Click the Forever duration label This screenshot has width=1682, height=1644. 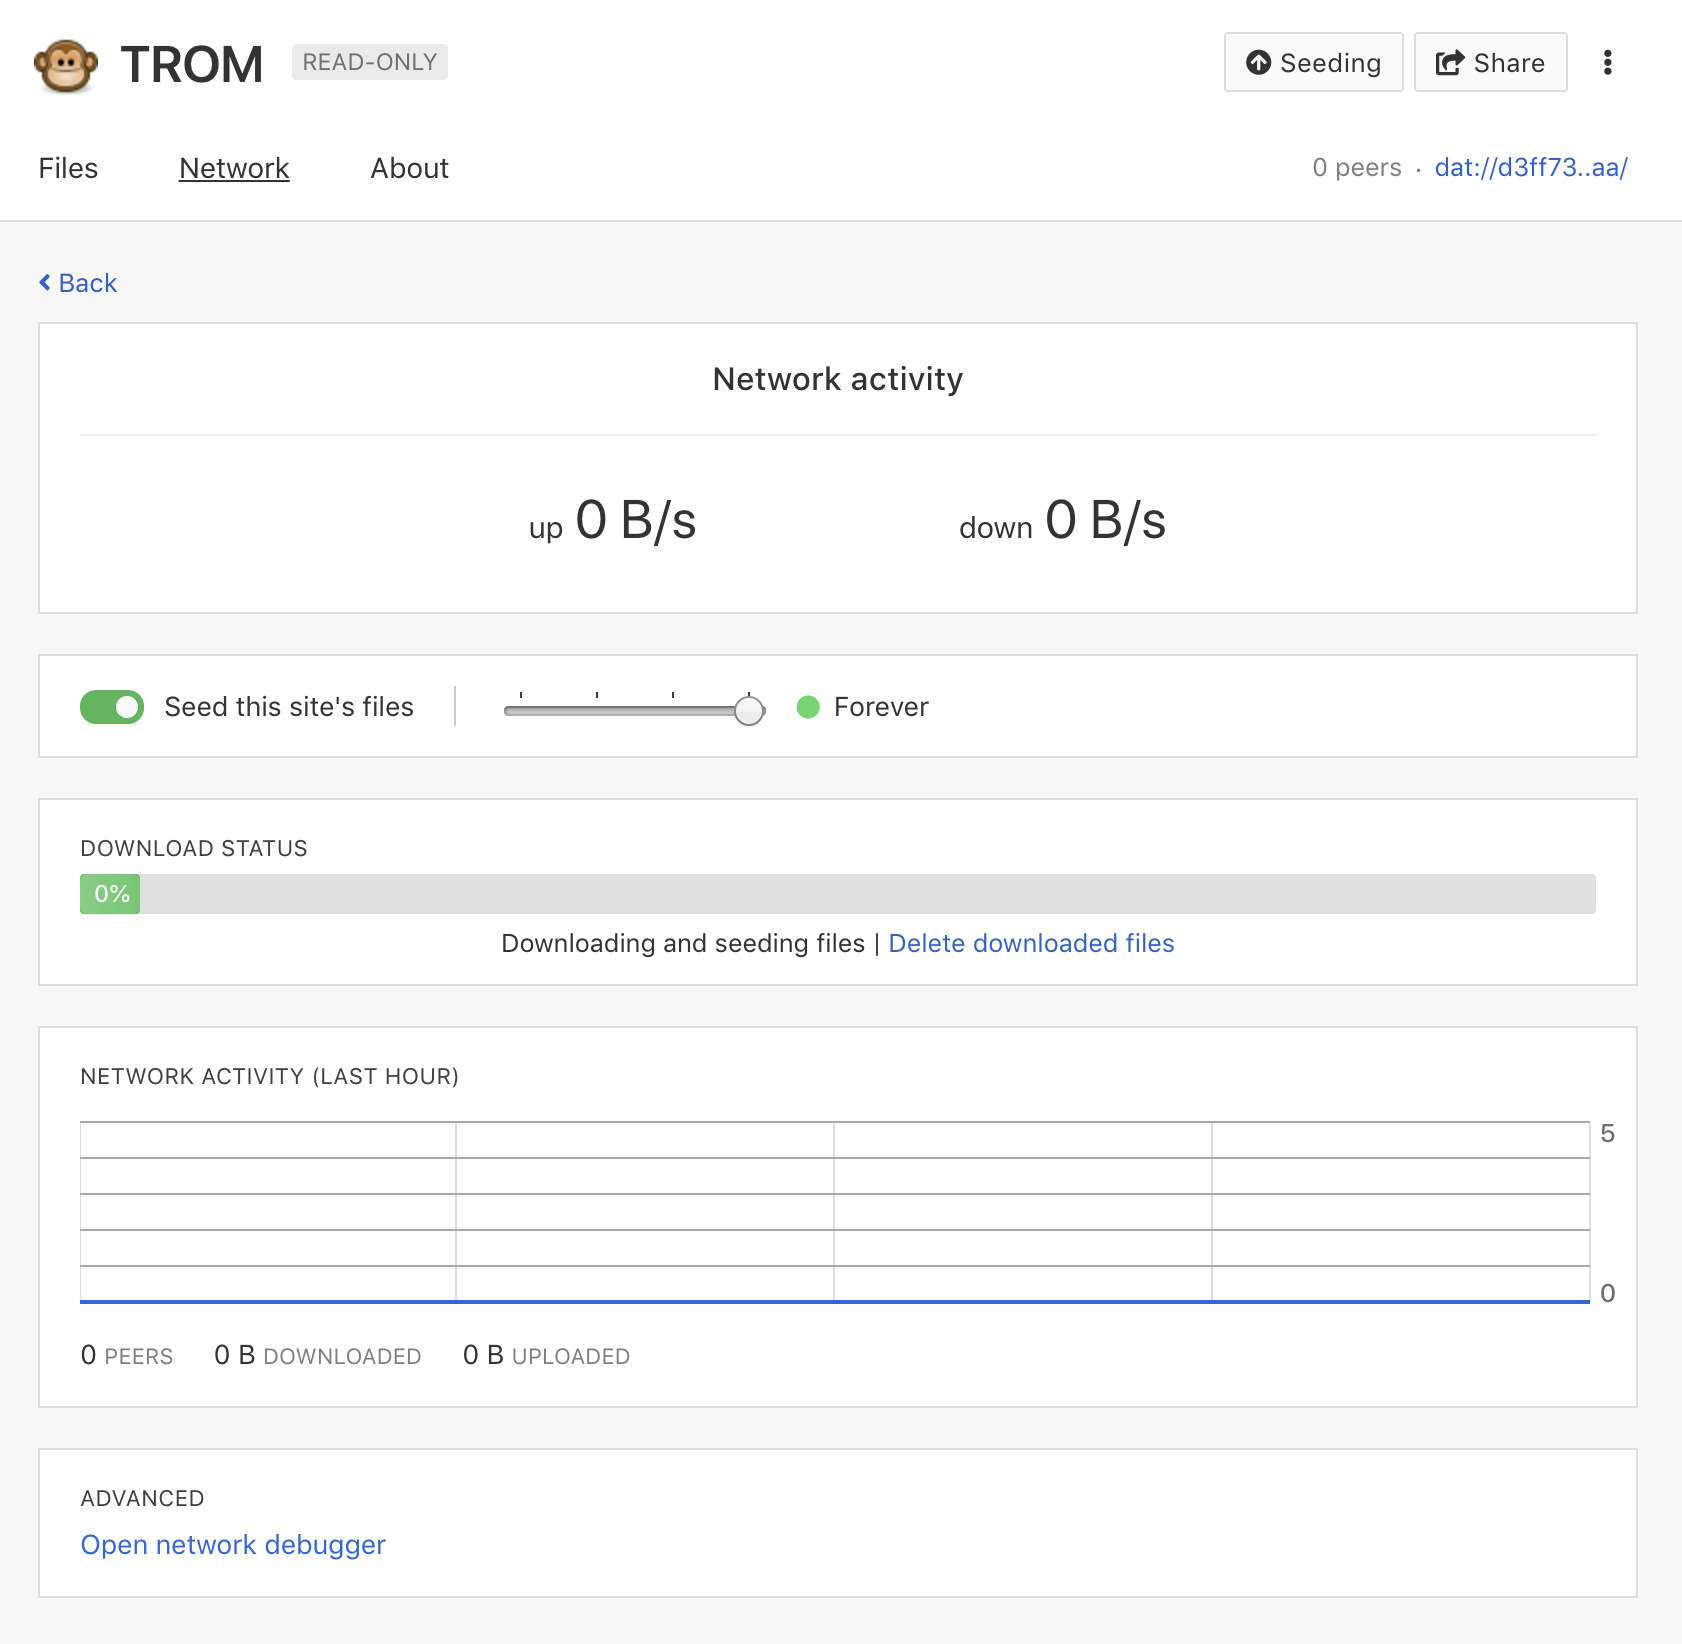point(881,707)
